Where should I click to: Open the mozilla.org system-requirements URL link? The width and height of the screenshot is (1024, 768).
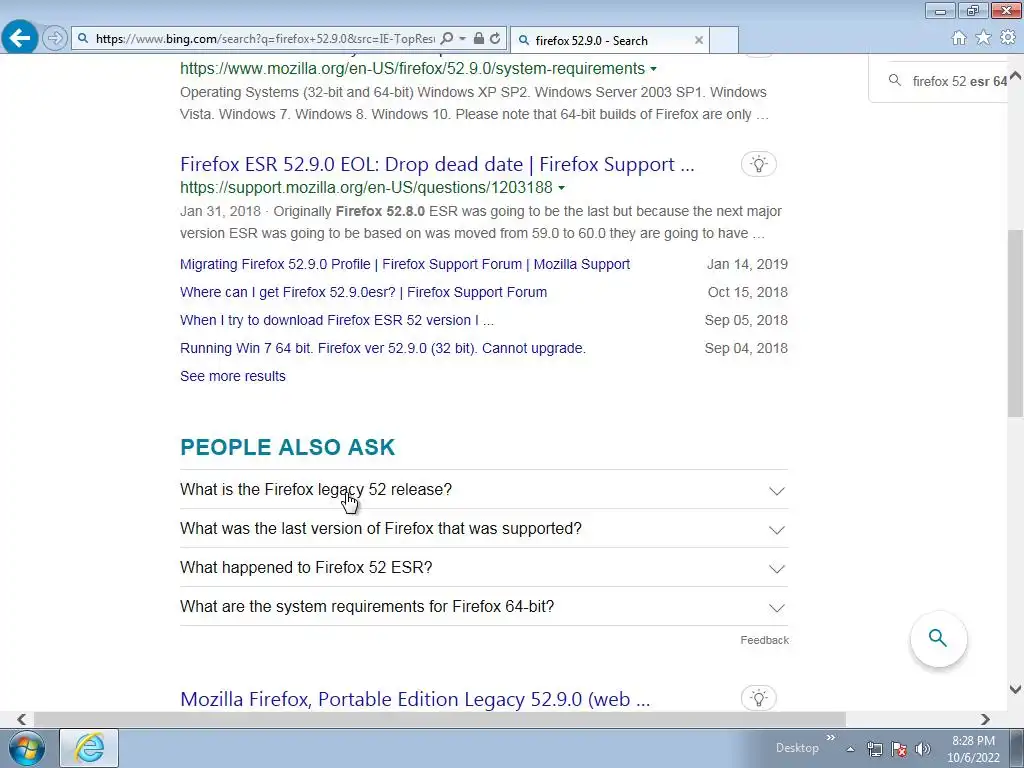point(412,69)
